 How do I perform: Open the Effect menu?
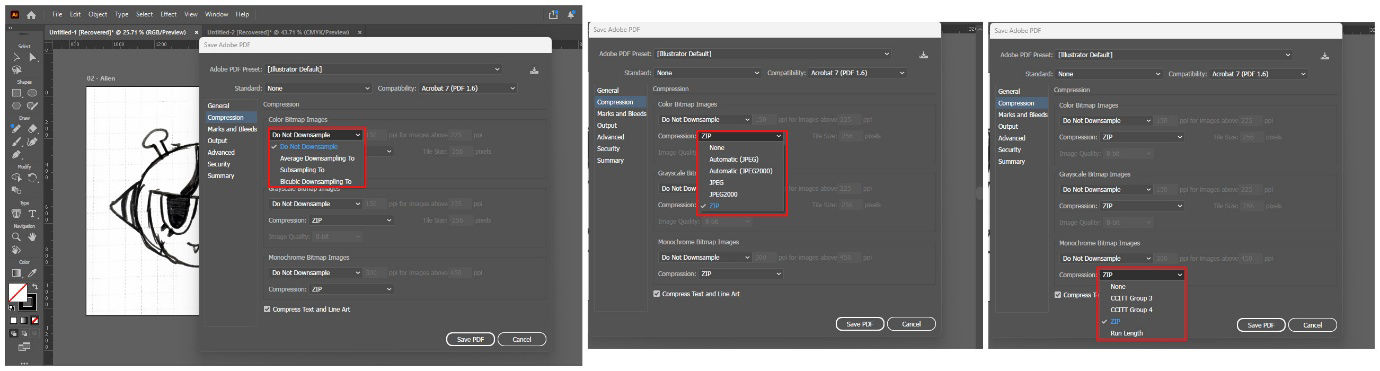(169, 15)
